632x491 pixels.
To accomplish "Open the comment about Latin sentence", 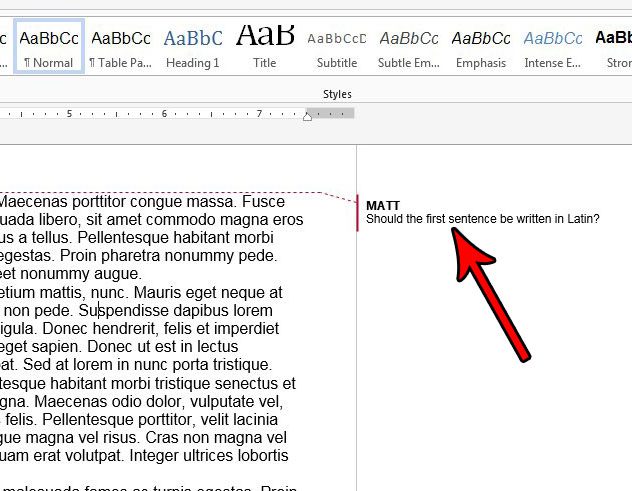I will [482, 219].
